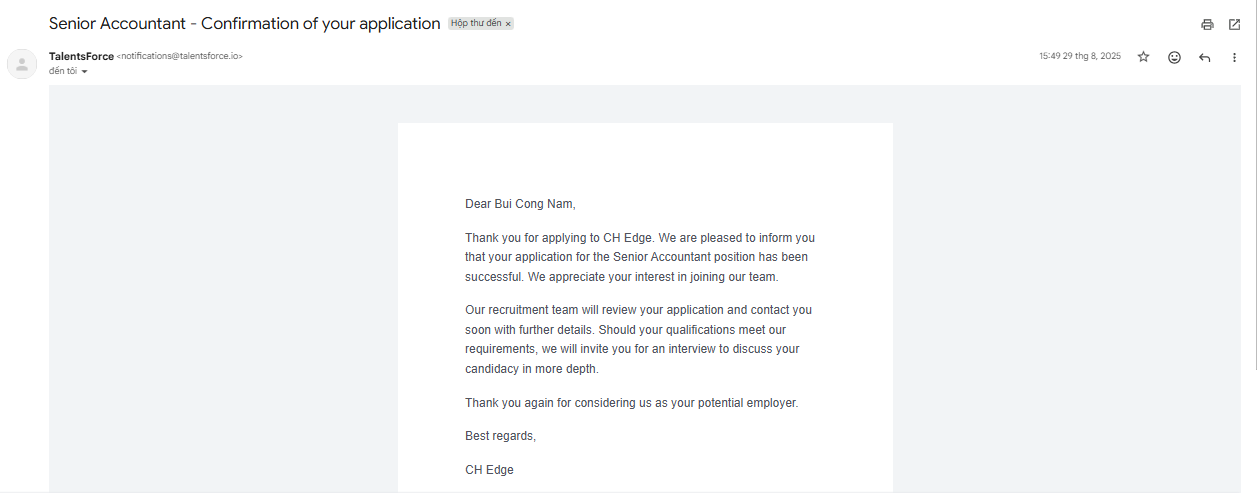Click the 'Best regards,' closing line

pos(500,436)
